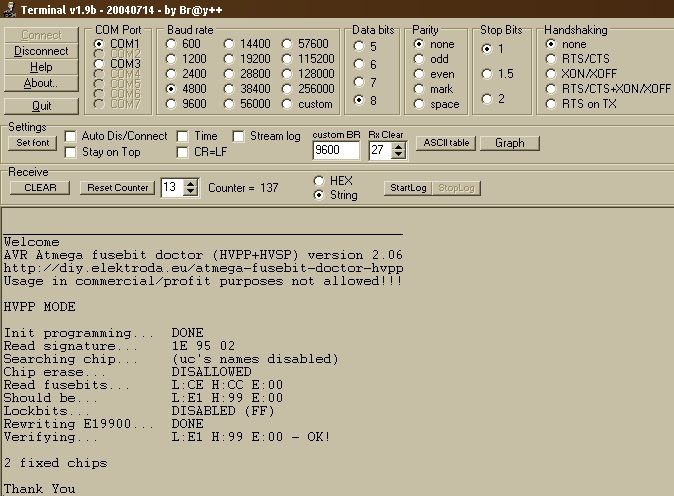Select 2 stop bits
This screenshot has width=674, height=496.
487,99
